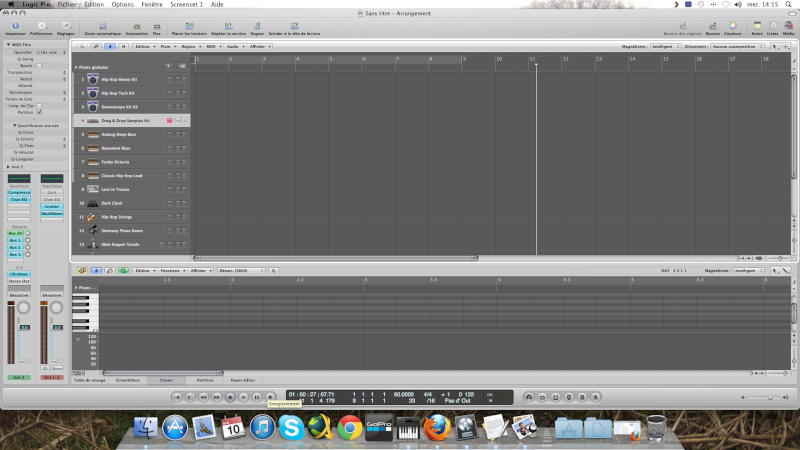Open the Couleurs palette icon
This screenshot has height=450, width=800.
point(733,26)
